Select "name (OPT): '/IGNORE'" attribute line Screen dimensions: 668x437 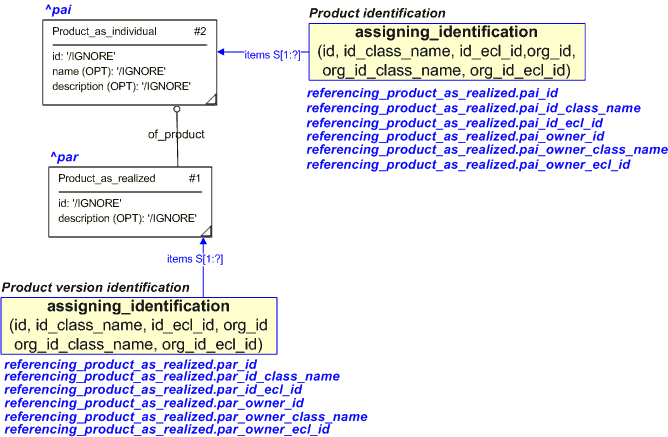tap(109, 71)
